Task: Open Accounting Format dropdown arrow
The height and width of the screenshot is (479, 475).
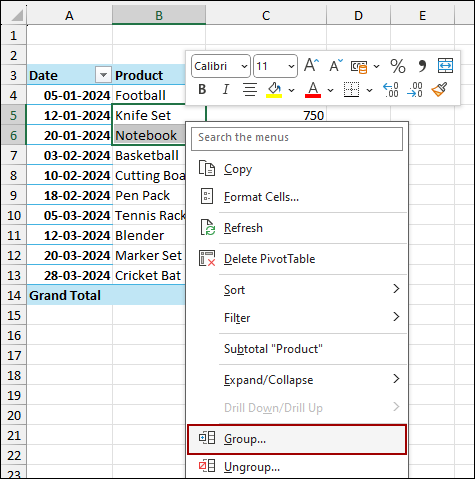Action: (x=376, y=66)
